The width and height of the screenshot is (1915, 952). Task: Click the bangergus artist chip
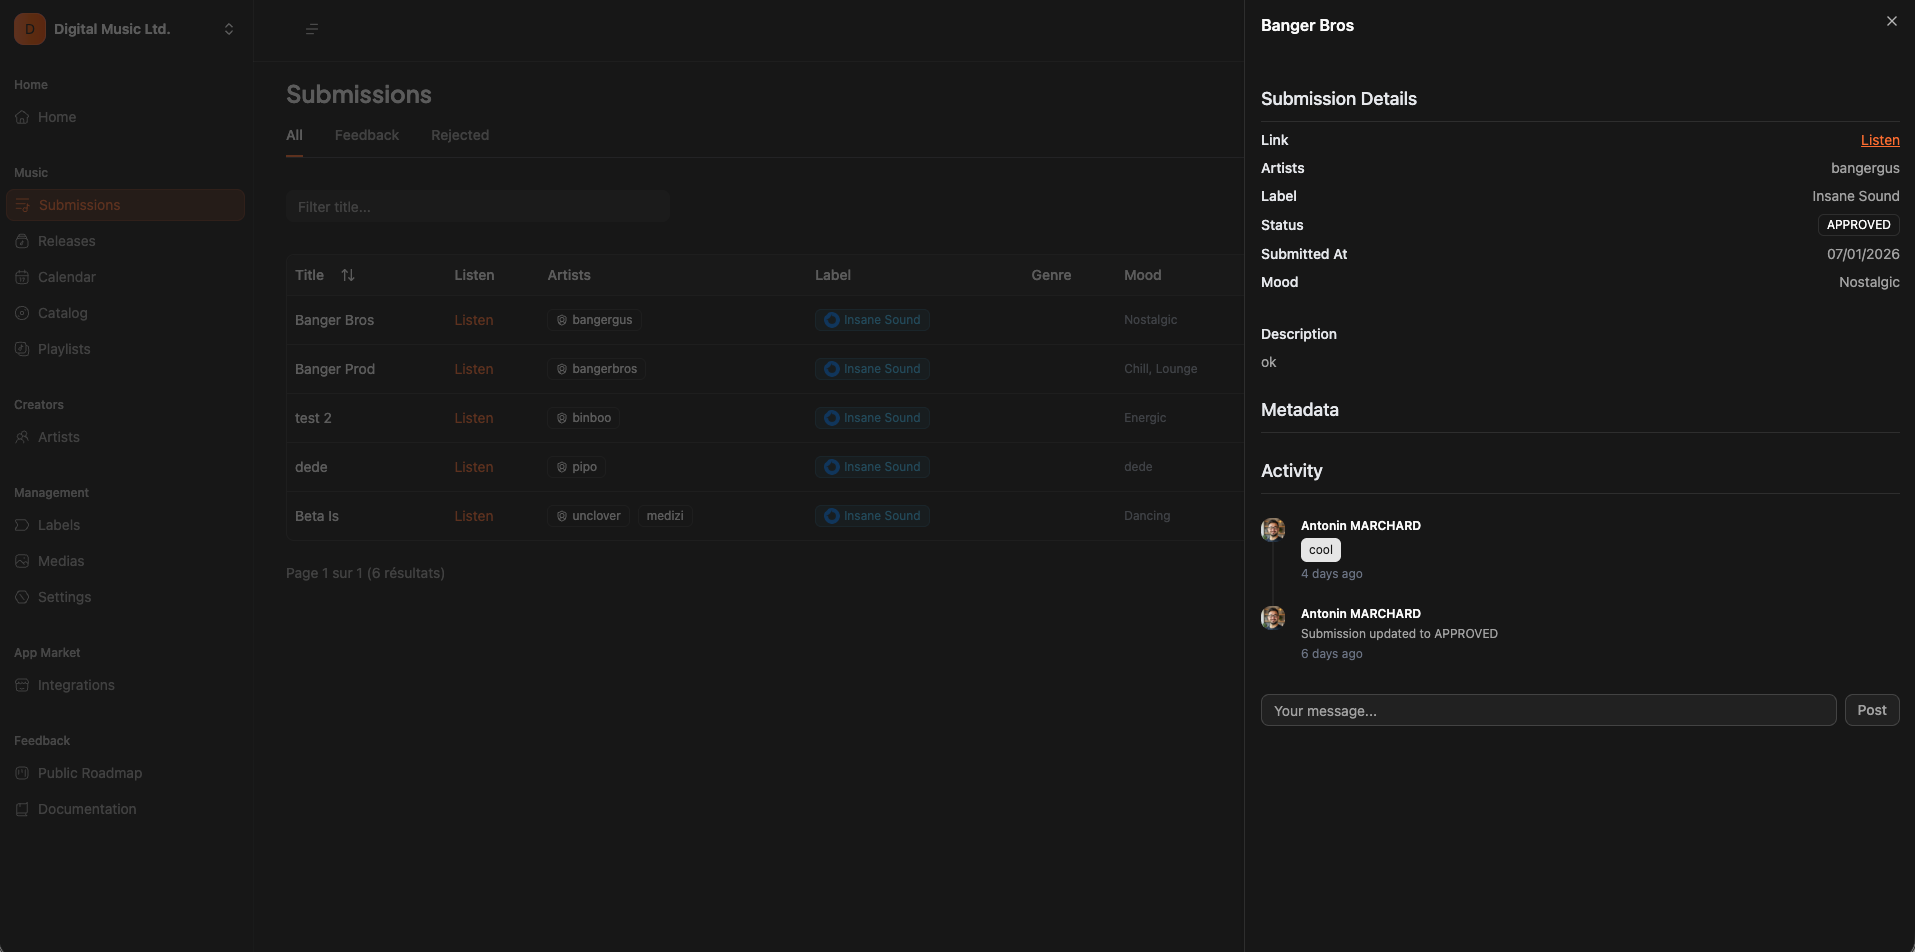[x=594, y=320]
